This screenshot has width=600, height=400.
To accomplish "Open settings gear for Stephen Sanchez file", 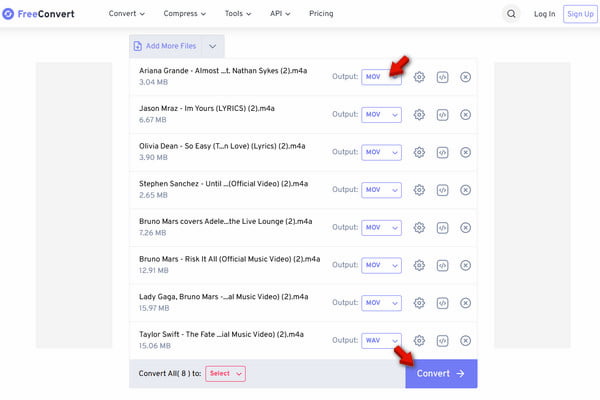I will (x=419, y=190).
